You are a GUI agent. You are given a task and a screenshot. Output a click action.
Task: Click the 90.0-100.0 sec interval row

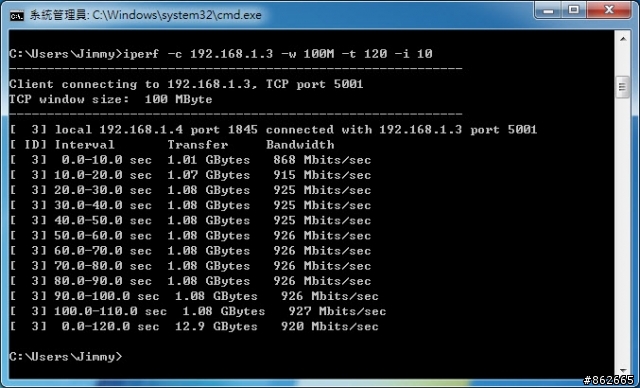(194, 296)
